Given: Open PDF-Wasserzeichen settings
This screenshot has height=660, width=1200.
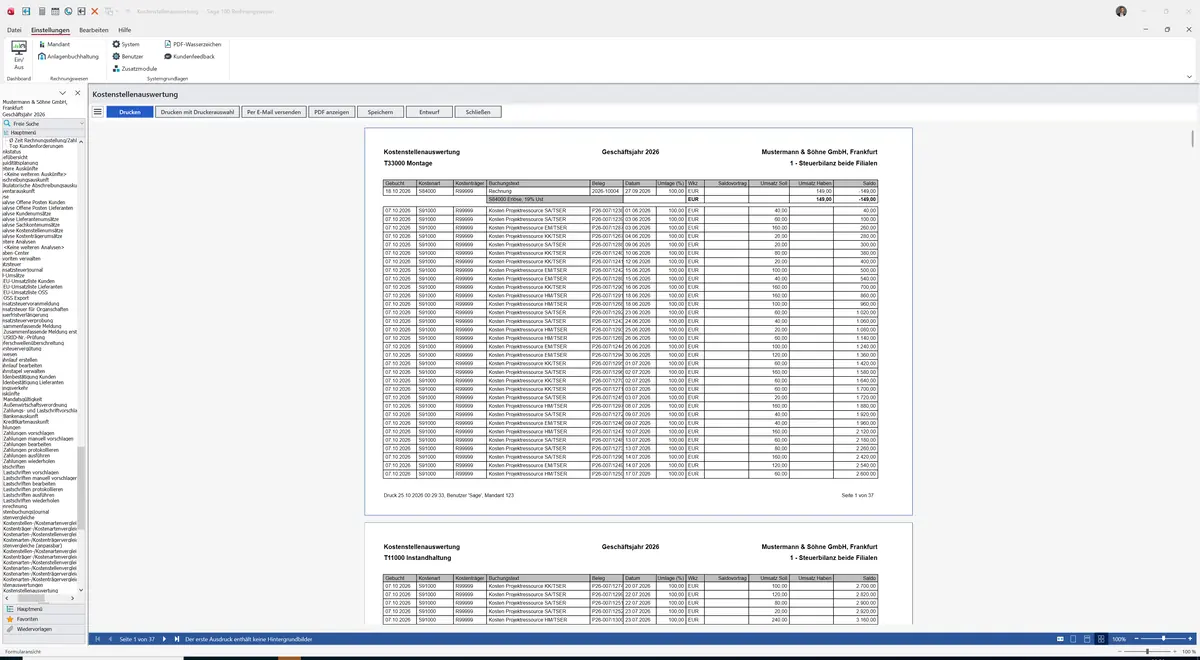Looking at the screenshot, I should [x=192, y=44].
